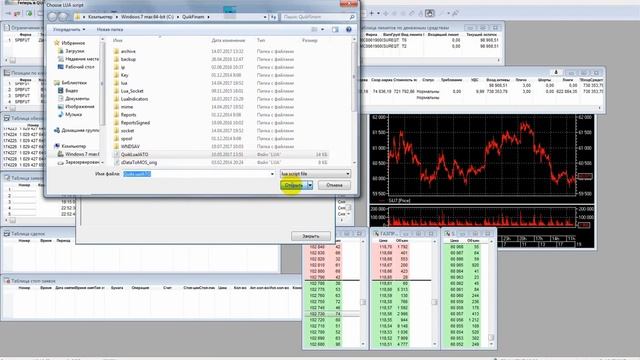Select the LuaIndicators folder
This screenshot has height=360, width=640.
pyautogui.click(x=134, y=99)
